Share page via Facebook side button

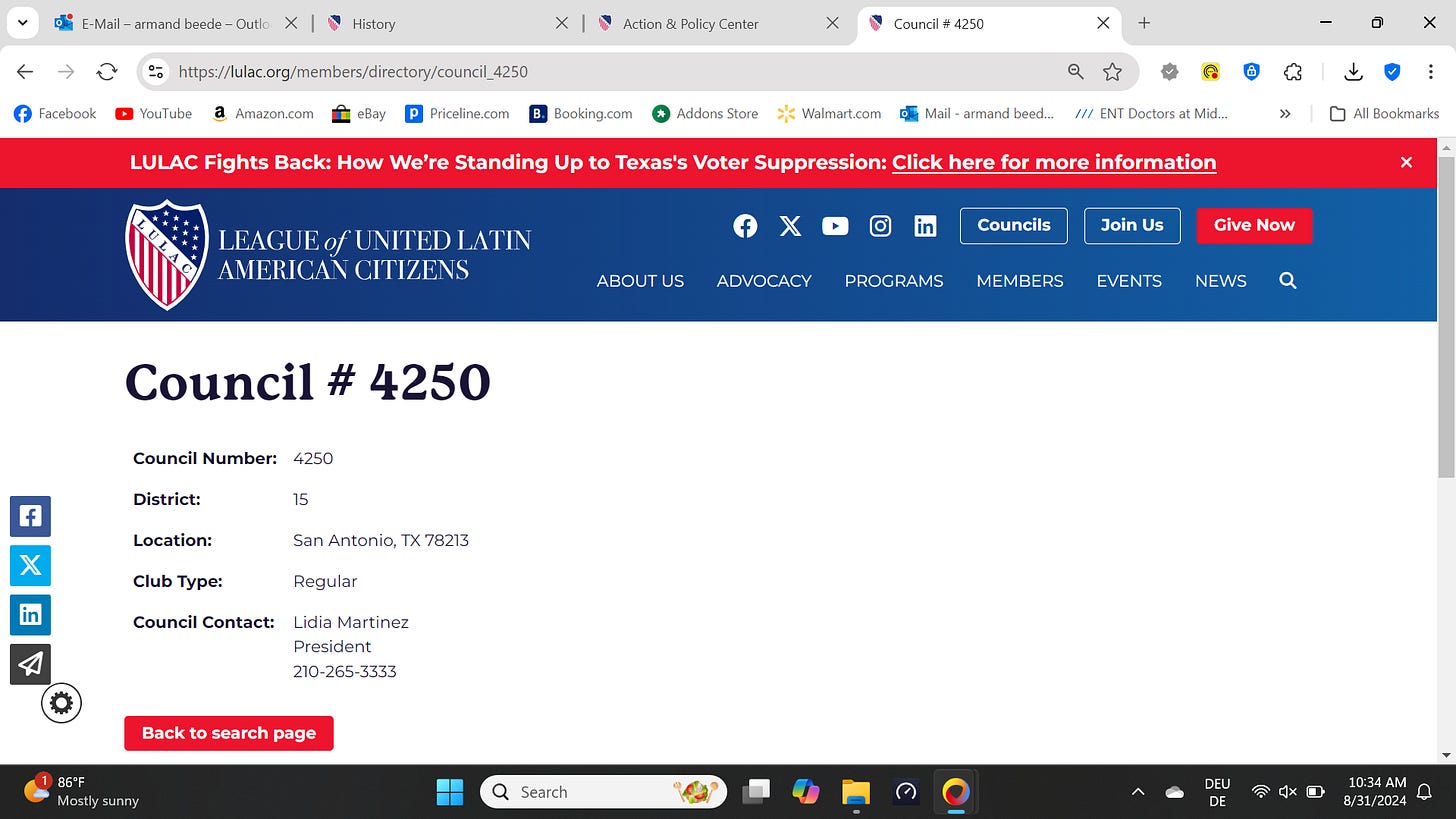30,516
